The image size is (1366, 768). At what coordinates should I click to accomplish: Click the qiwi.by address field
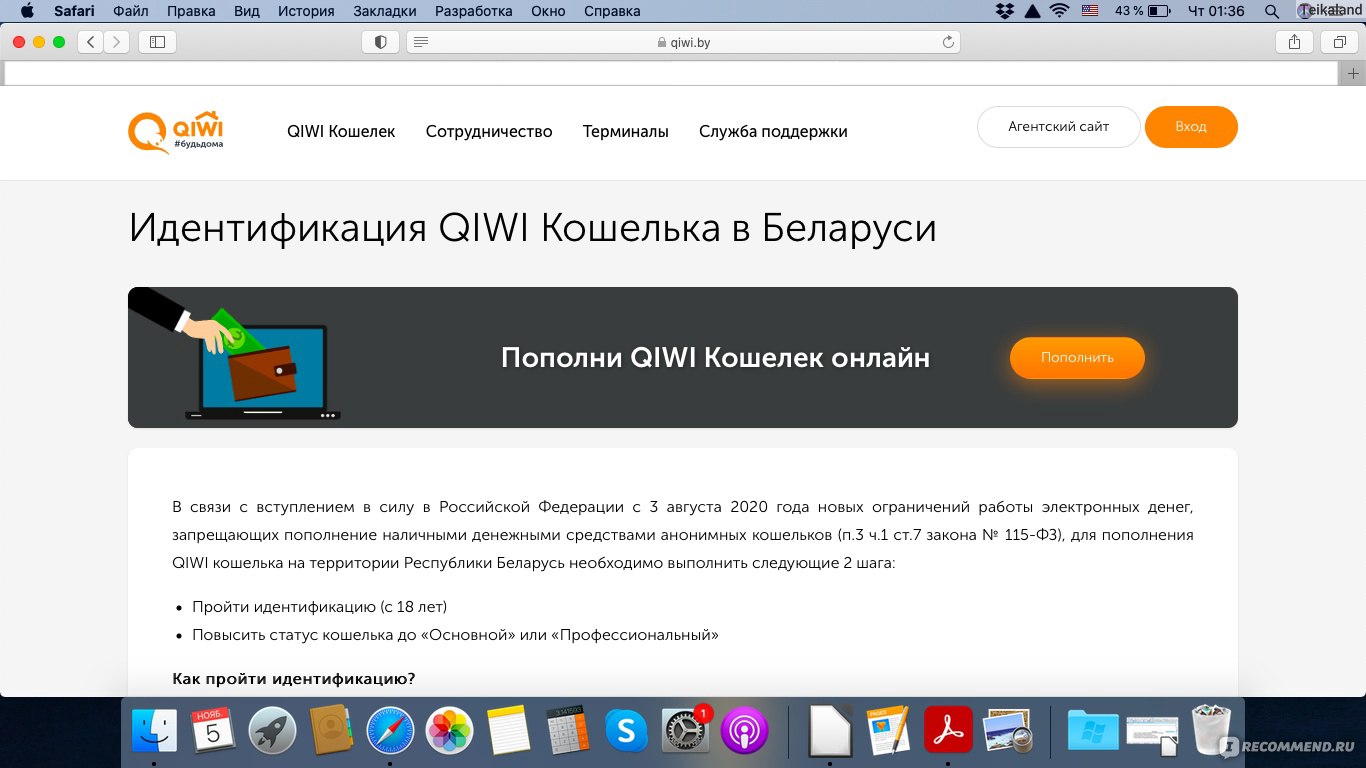(683, 42)
